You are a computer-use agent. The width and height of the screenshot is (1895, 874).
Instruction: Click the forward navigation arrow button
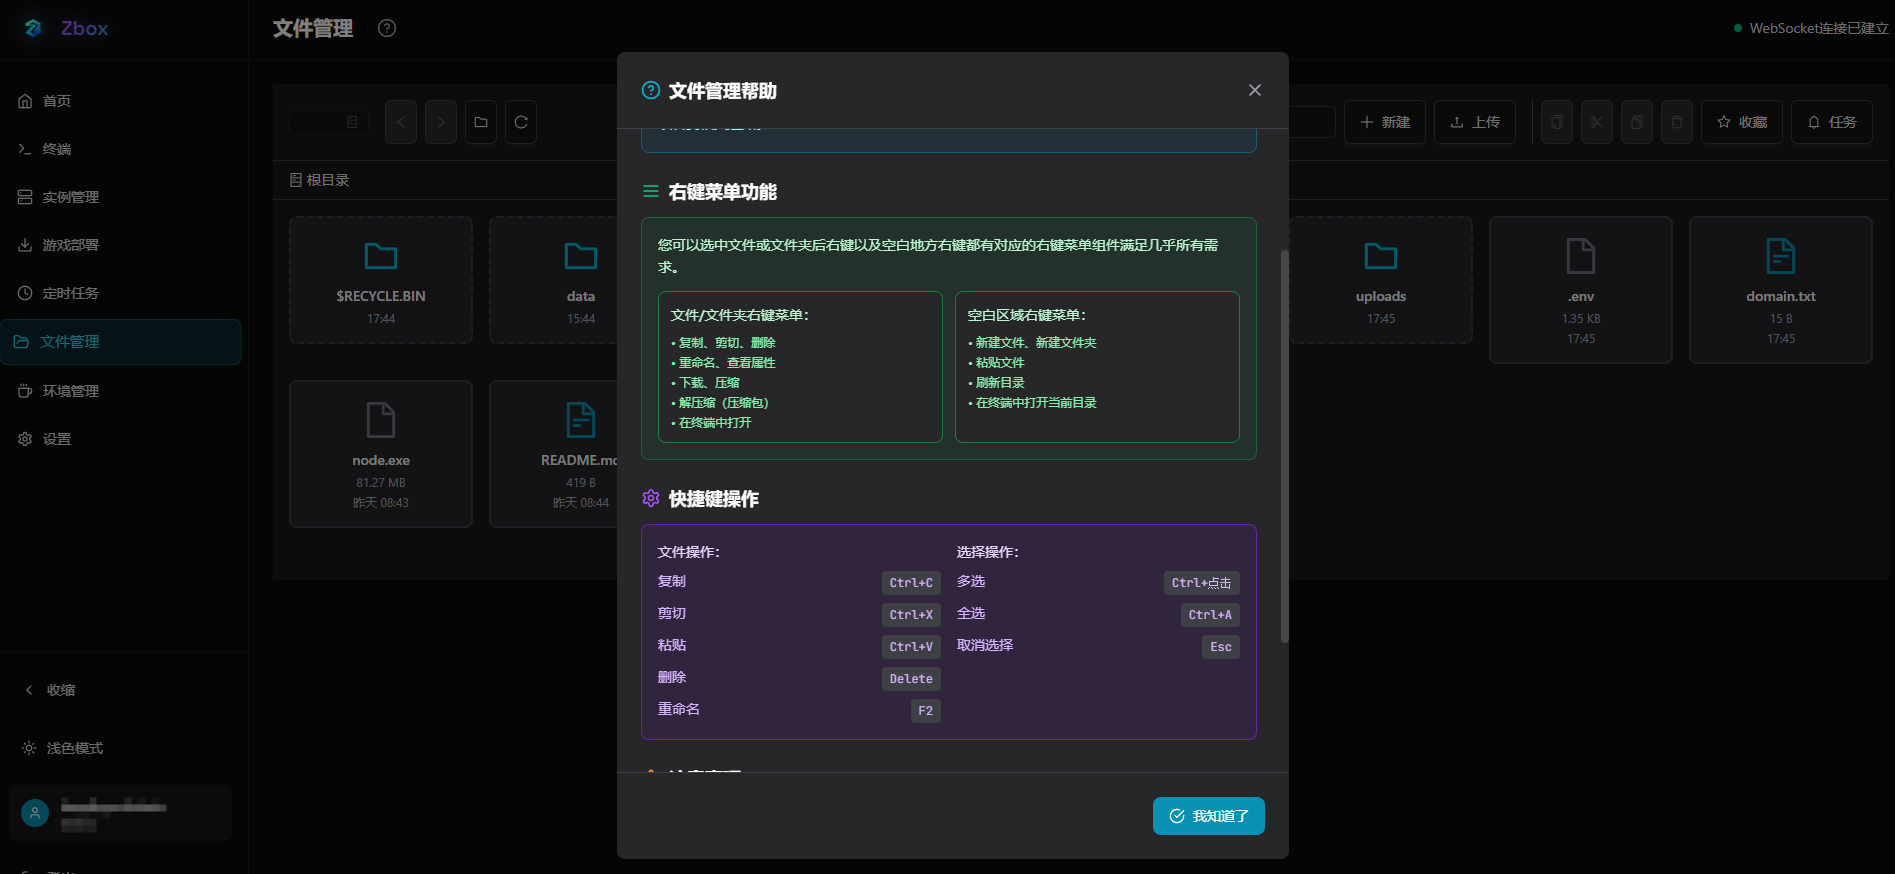pos(441,122)
